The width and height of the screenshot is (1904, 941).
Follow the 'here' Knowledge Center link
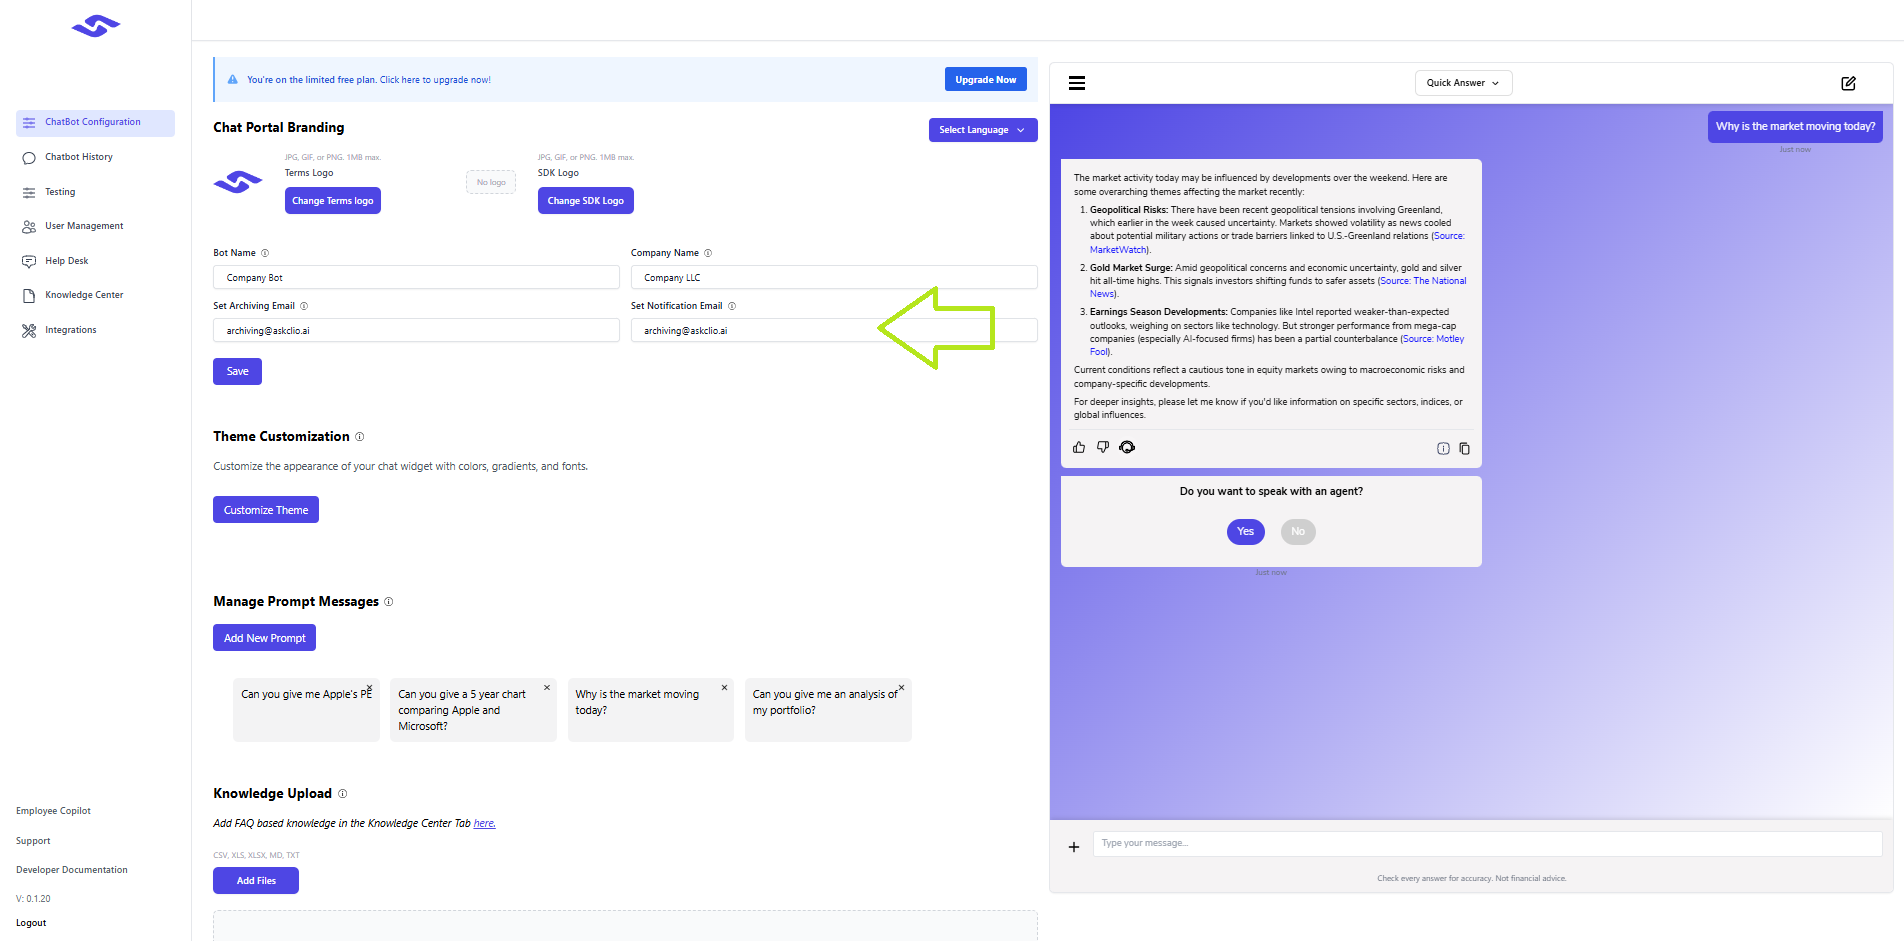(484, 824)
